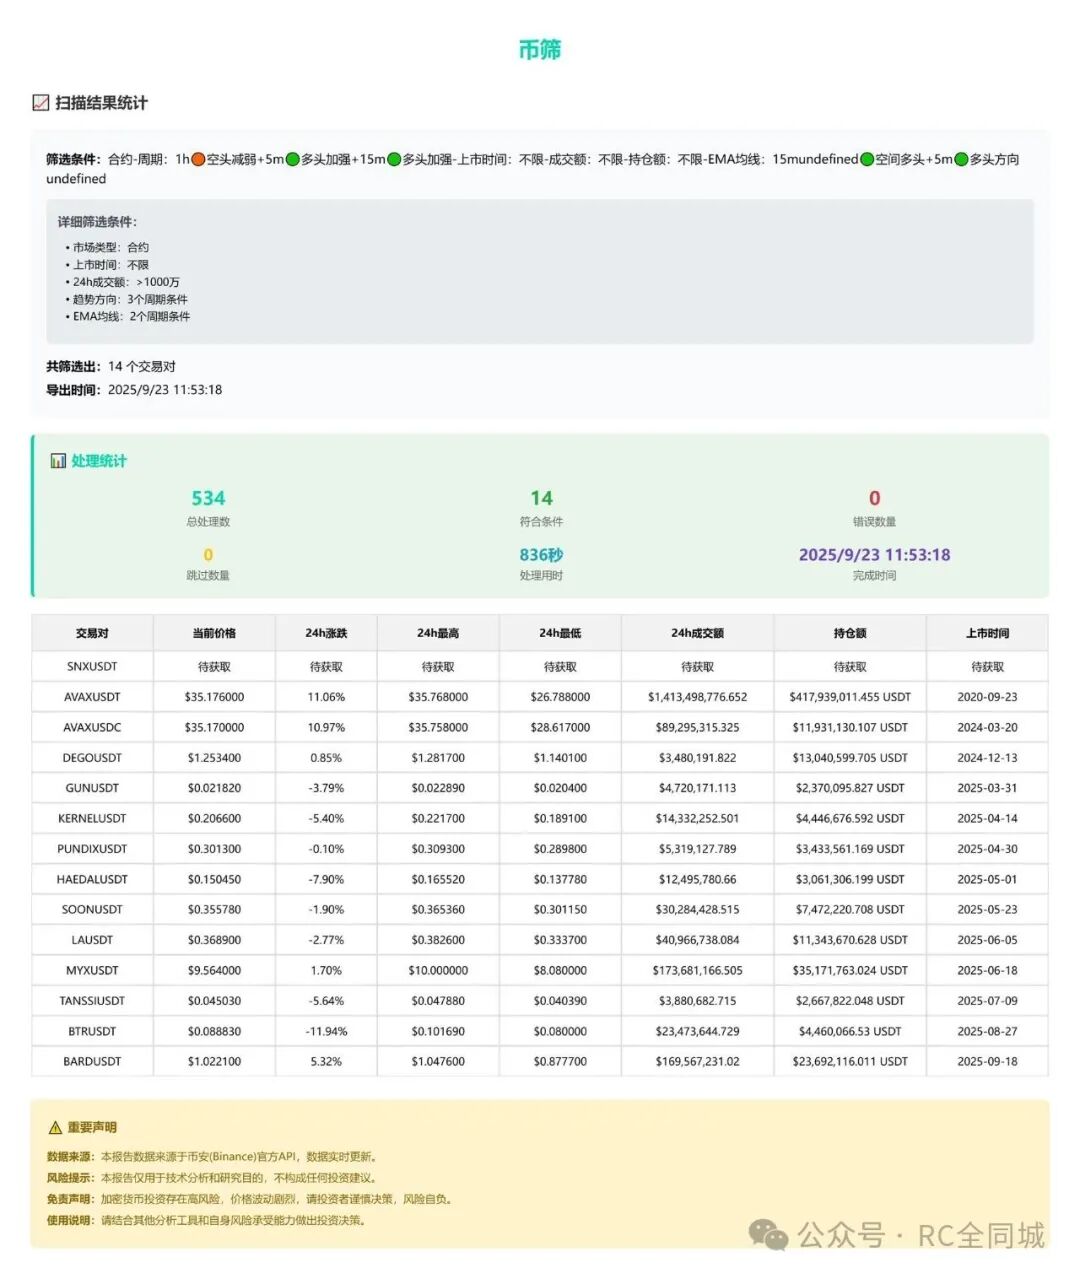Click the $10.000000 24h high for MYXUSDT
This screenshot has width=1080, height=1279.
click(438, 971)
